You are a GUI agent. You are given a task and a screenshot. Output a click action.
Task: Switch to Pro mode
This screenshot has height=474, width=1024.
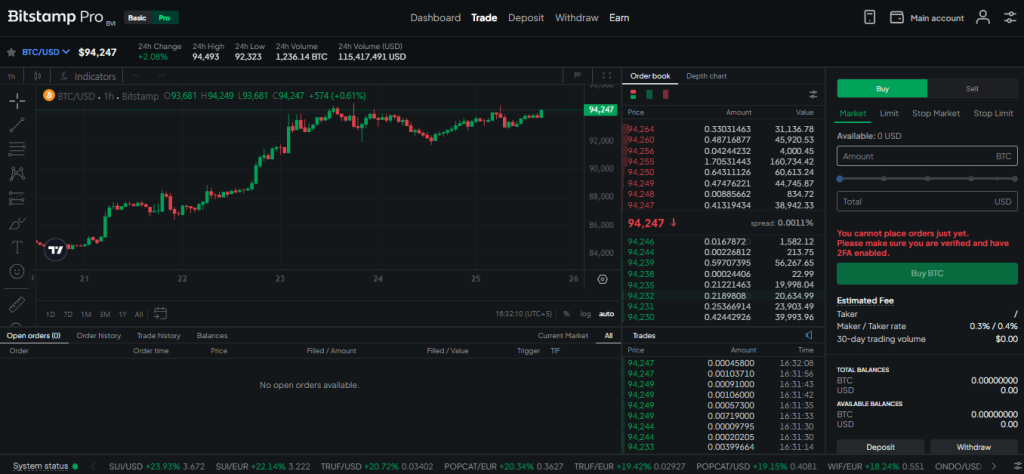coord(164,18)
